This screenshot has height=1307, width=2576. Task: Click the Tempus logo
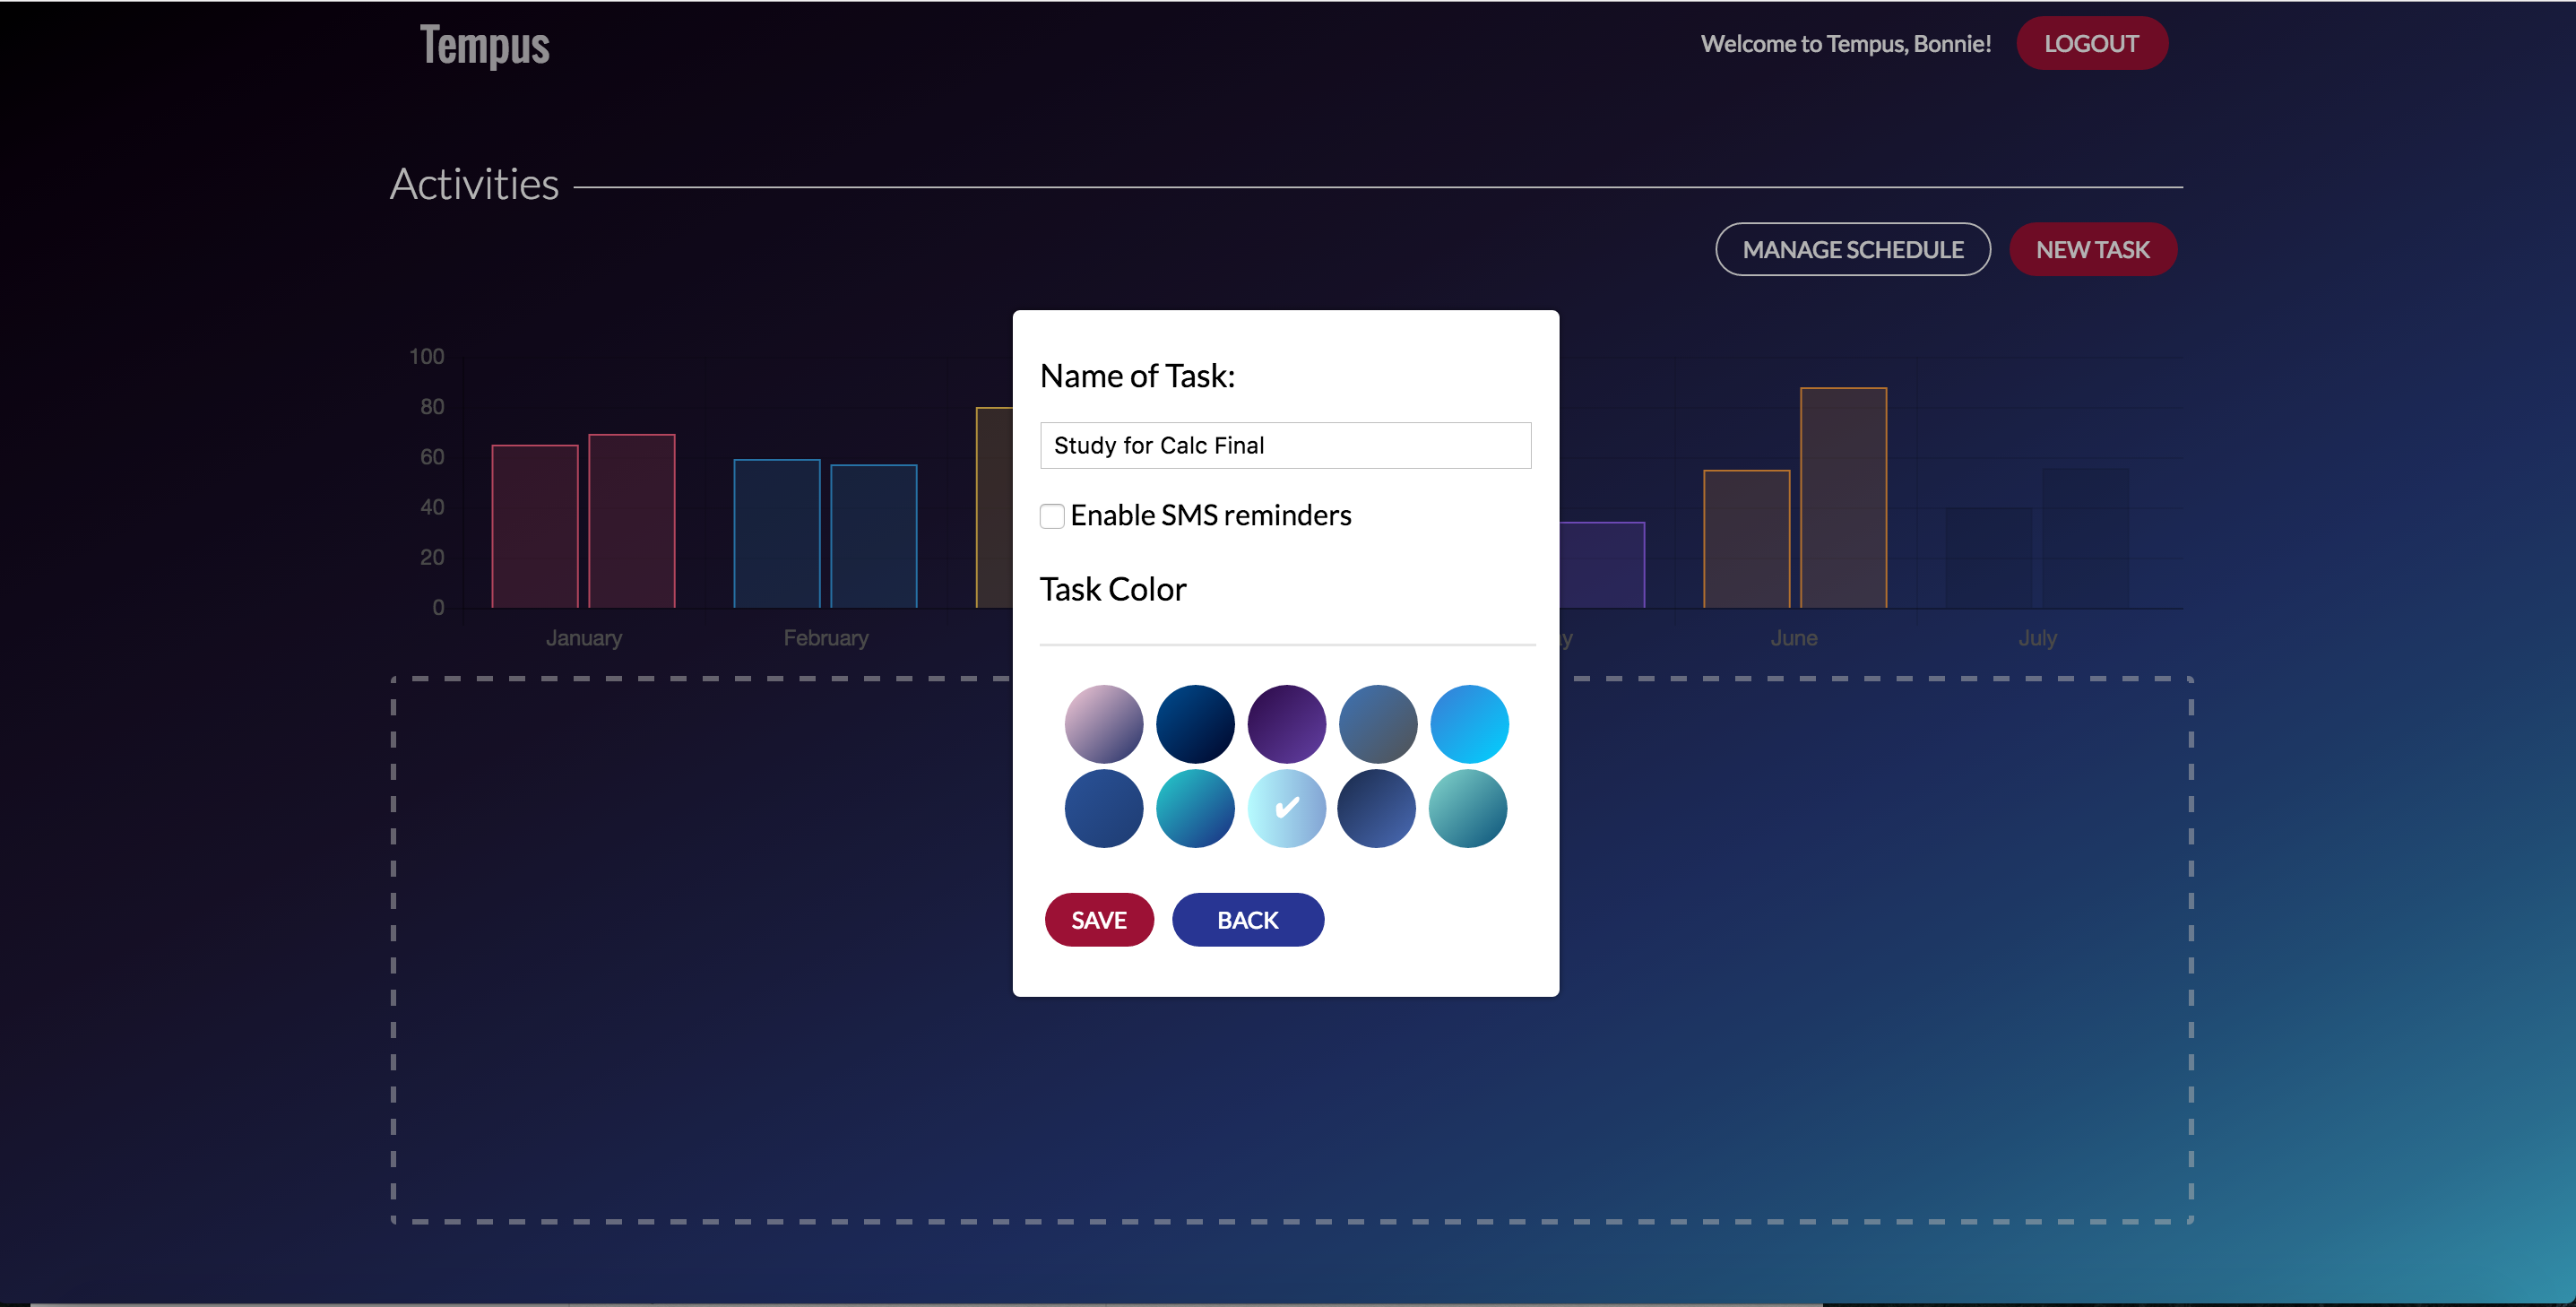pos(484,45)
